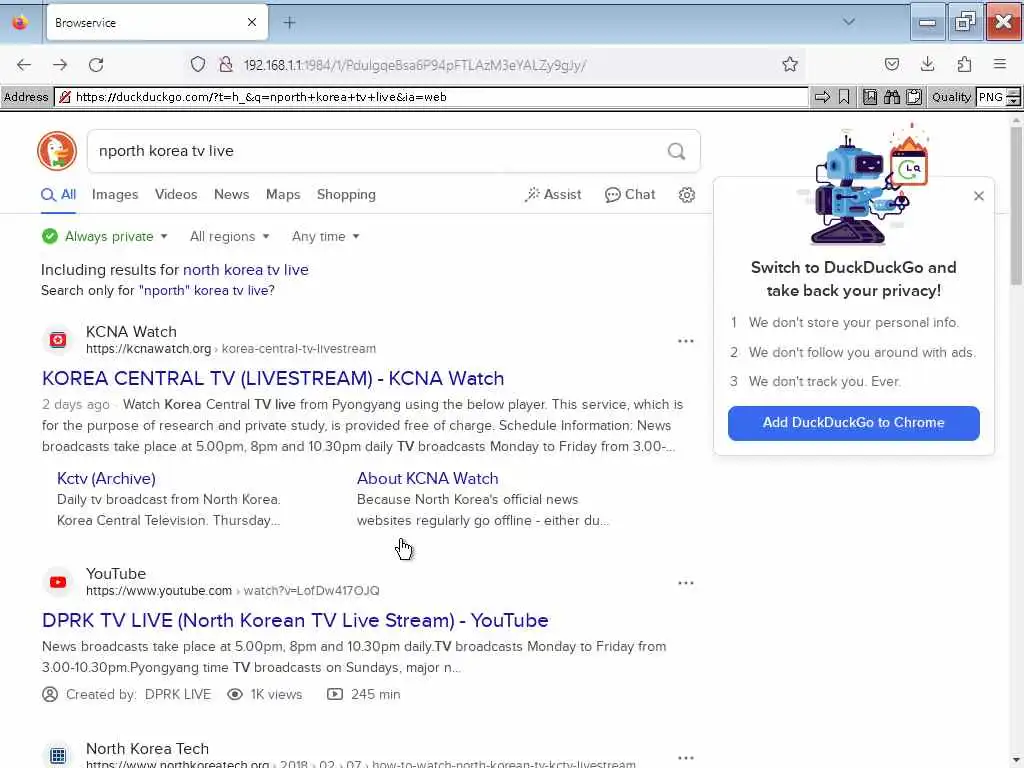Screen dimensions: 1024x768
Task: Expand the Always private dropdown
Action: pos(104,236)
